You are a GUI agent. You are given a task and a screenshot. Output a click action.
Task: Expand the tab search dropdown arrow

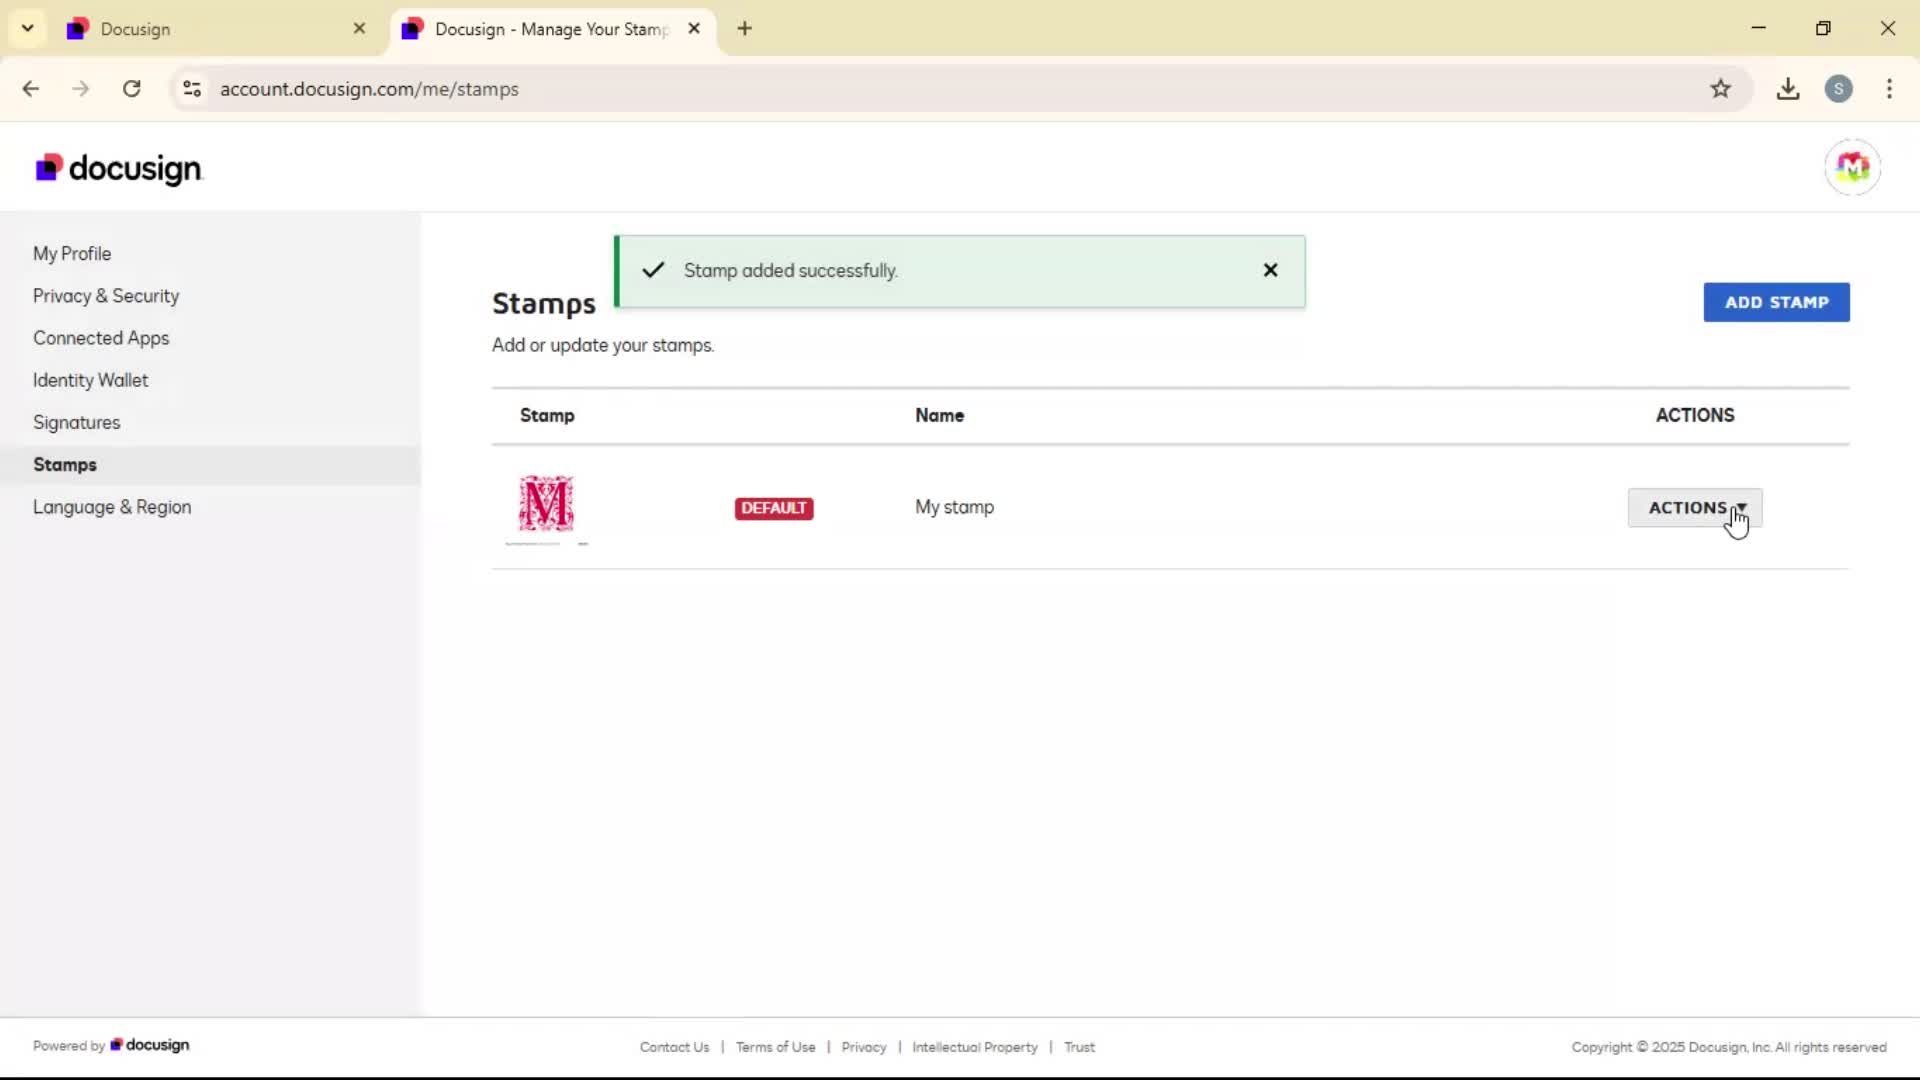(x=28, y=29)
